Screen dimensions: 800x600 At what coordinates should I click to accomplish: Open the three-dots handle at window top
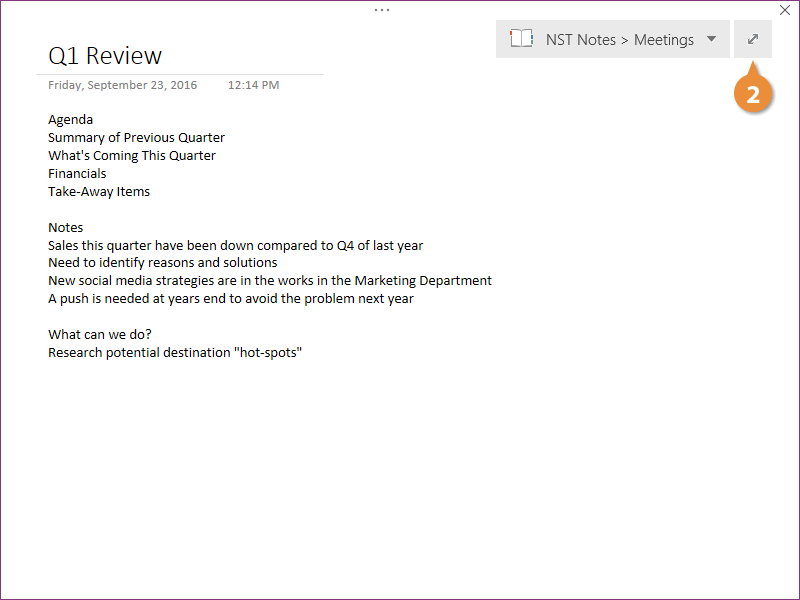pyautogui.click(x=382, y=9)
